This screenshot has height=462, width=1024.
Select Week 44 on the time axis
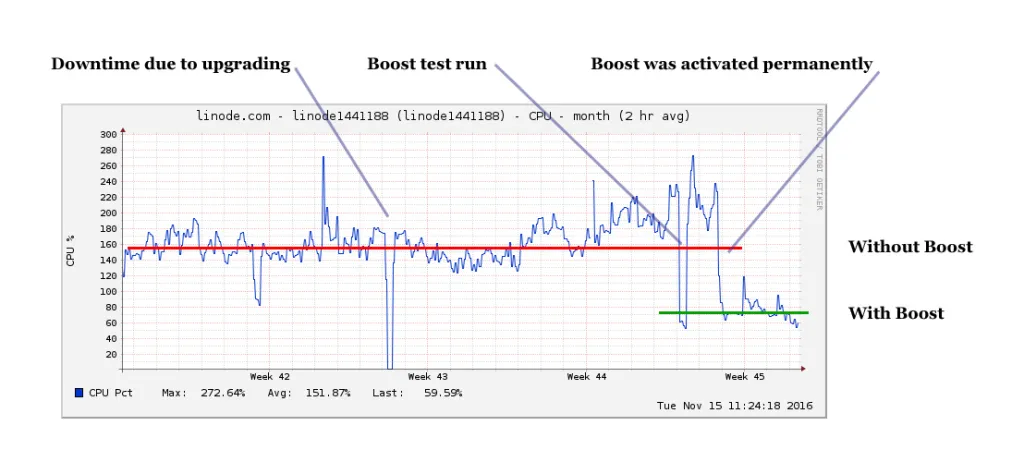(586, 377)
